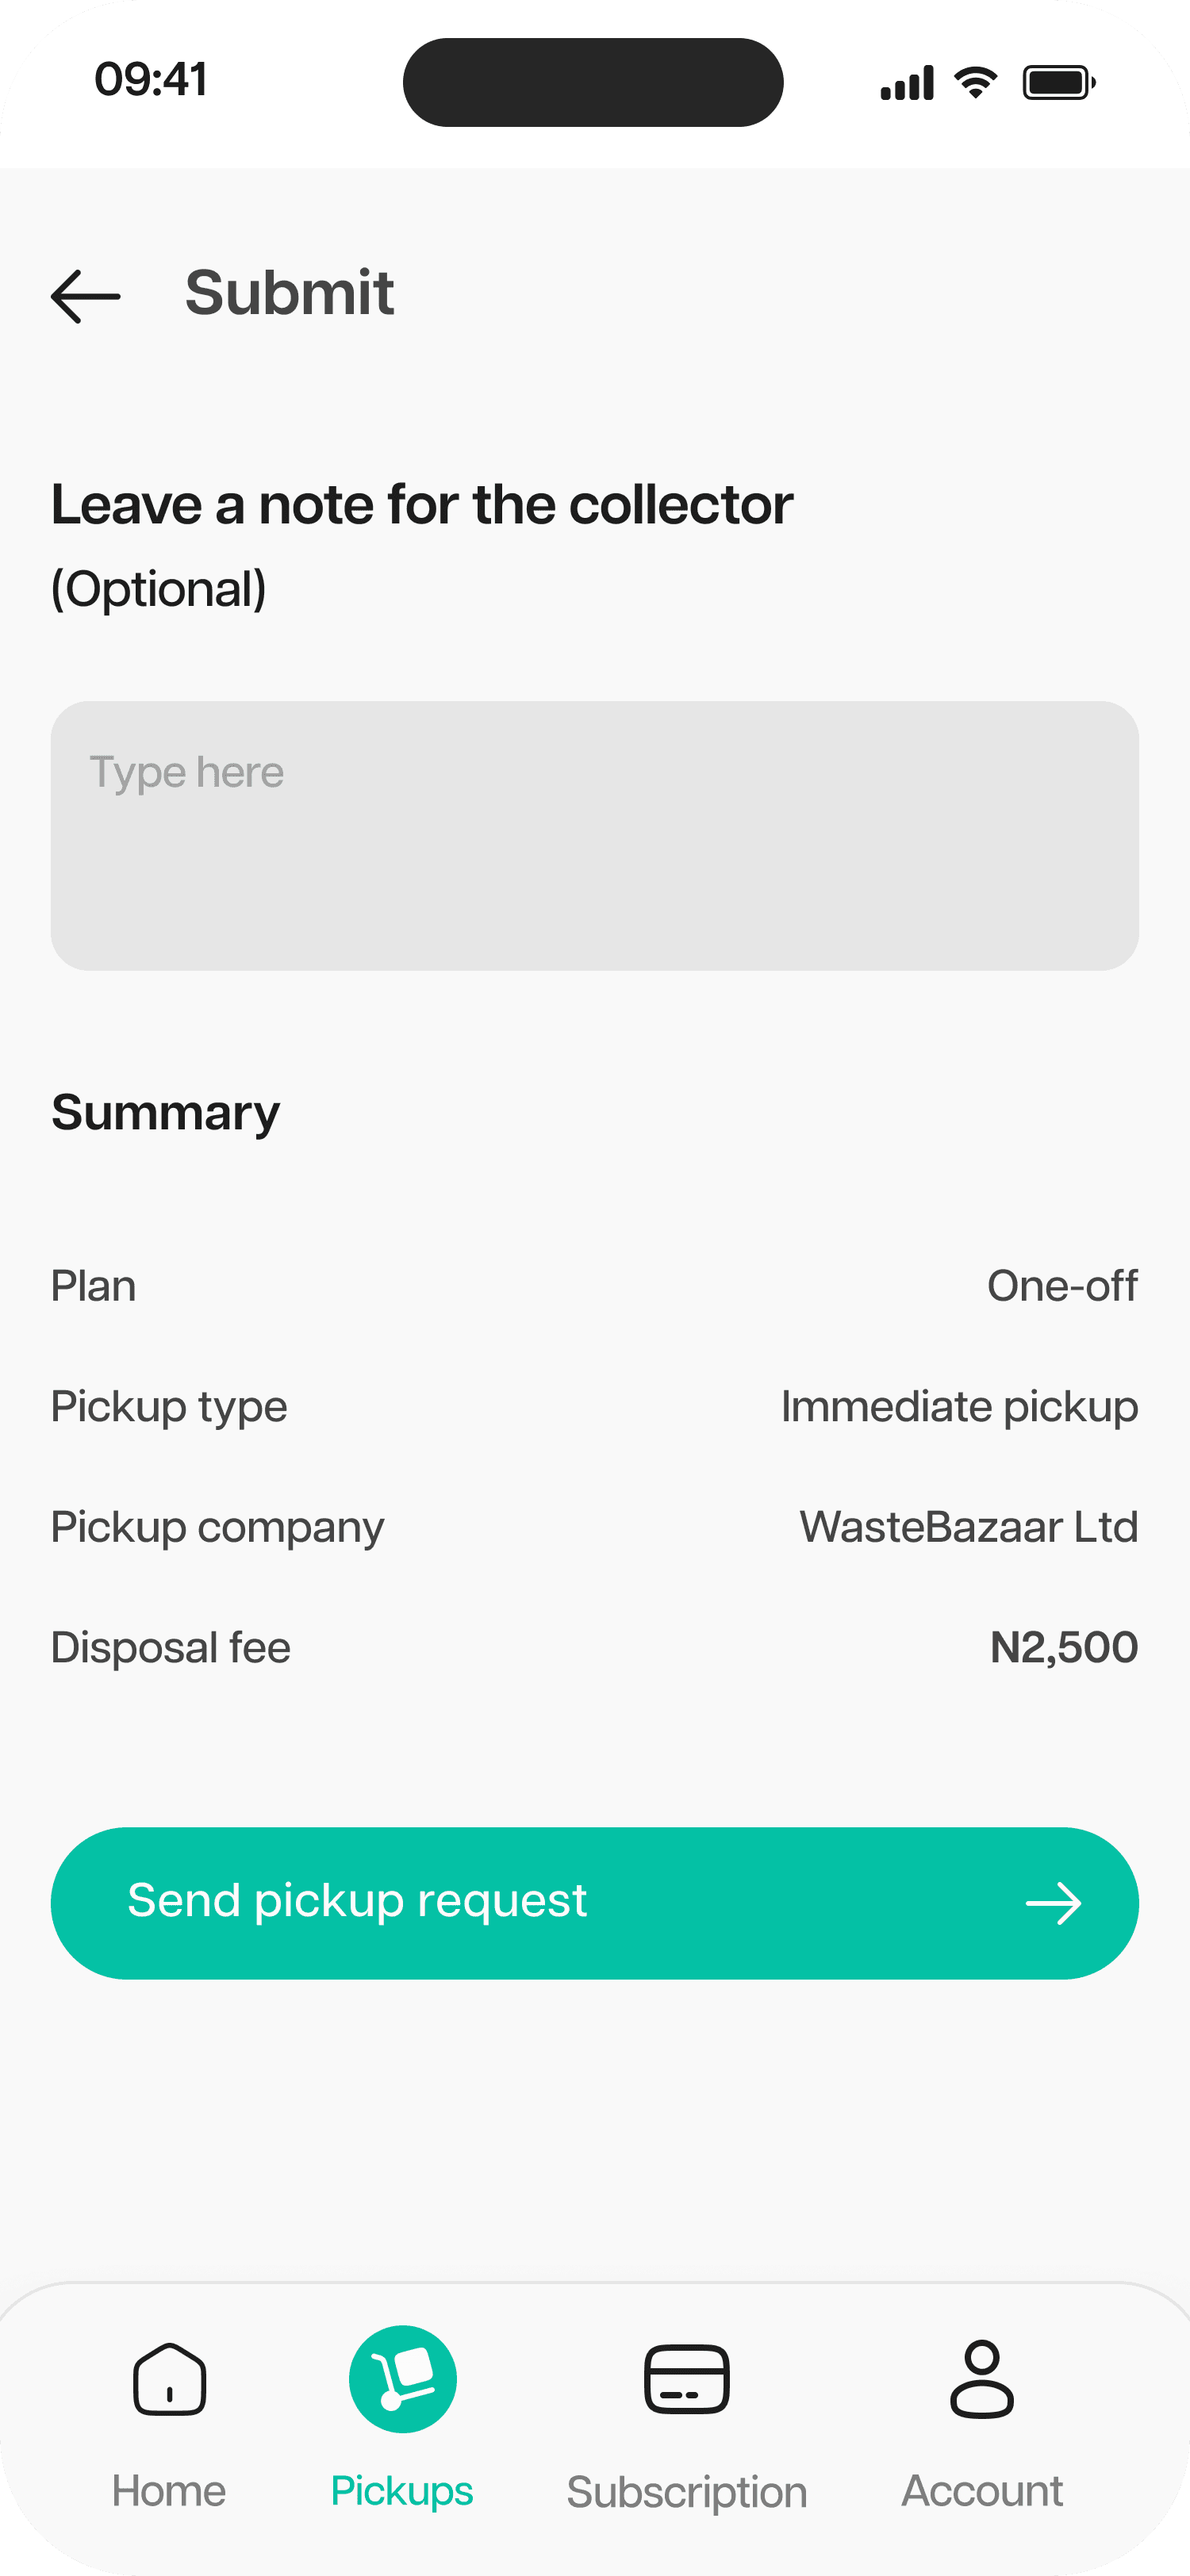Tap the cellular signal icon
This screenshot has height=2576, width=1190.
coord(907,83)
